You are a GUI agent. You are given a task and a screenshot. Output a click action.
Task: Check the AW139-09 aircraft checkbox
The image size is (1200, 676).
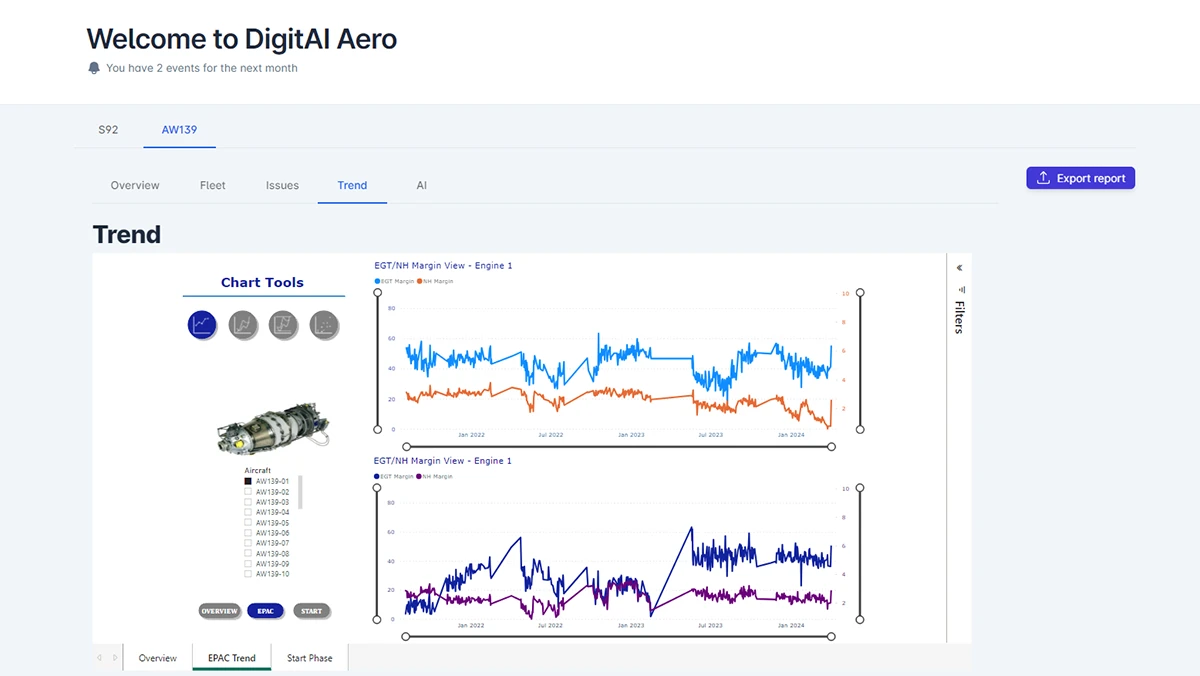[x=248, y=564]
